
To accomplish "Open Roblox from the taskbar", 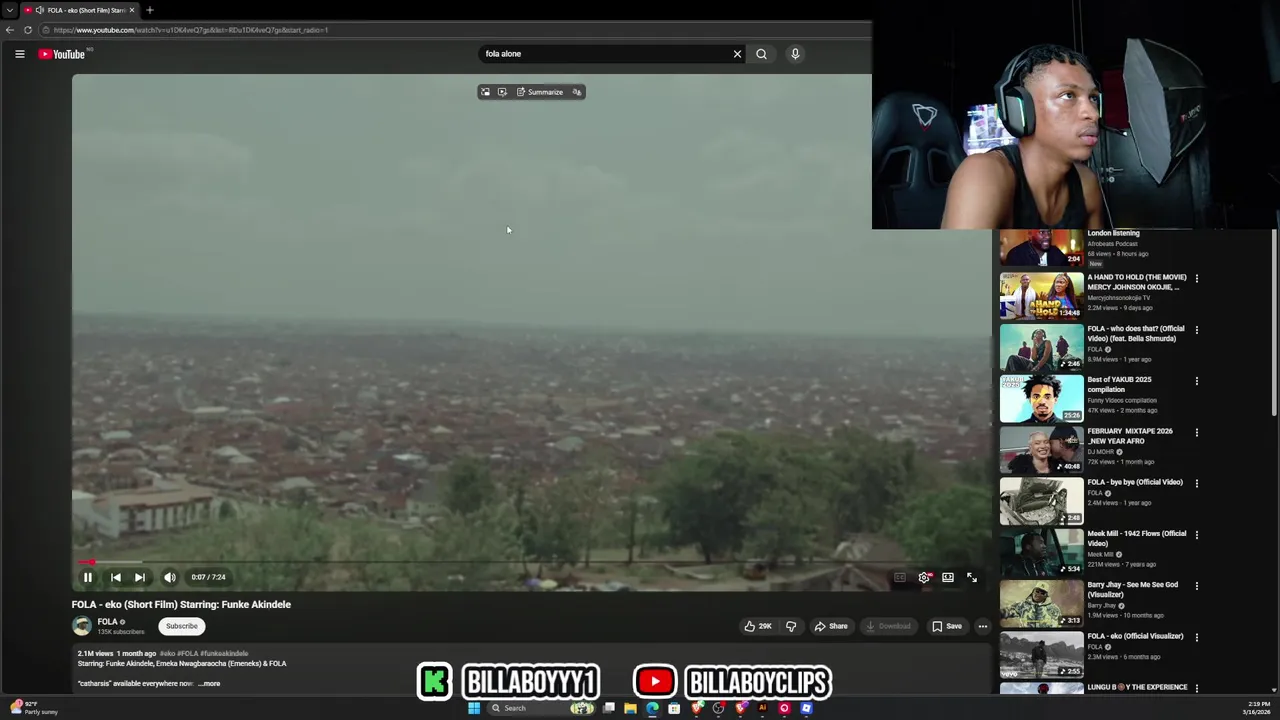I will click(806, 708).
